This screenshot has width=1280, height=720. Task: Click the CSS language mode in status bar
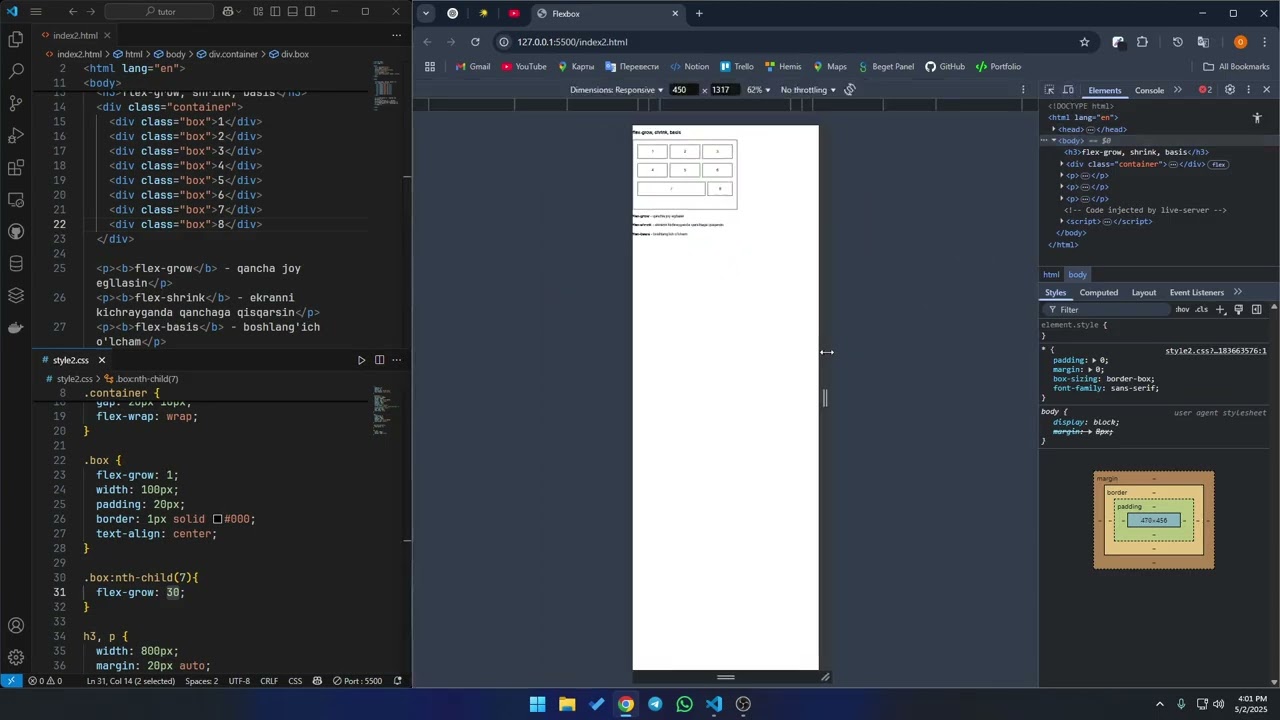295,681
